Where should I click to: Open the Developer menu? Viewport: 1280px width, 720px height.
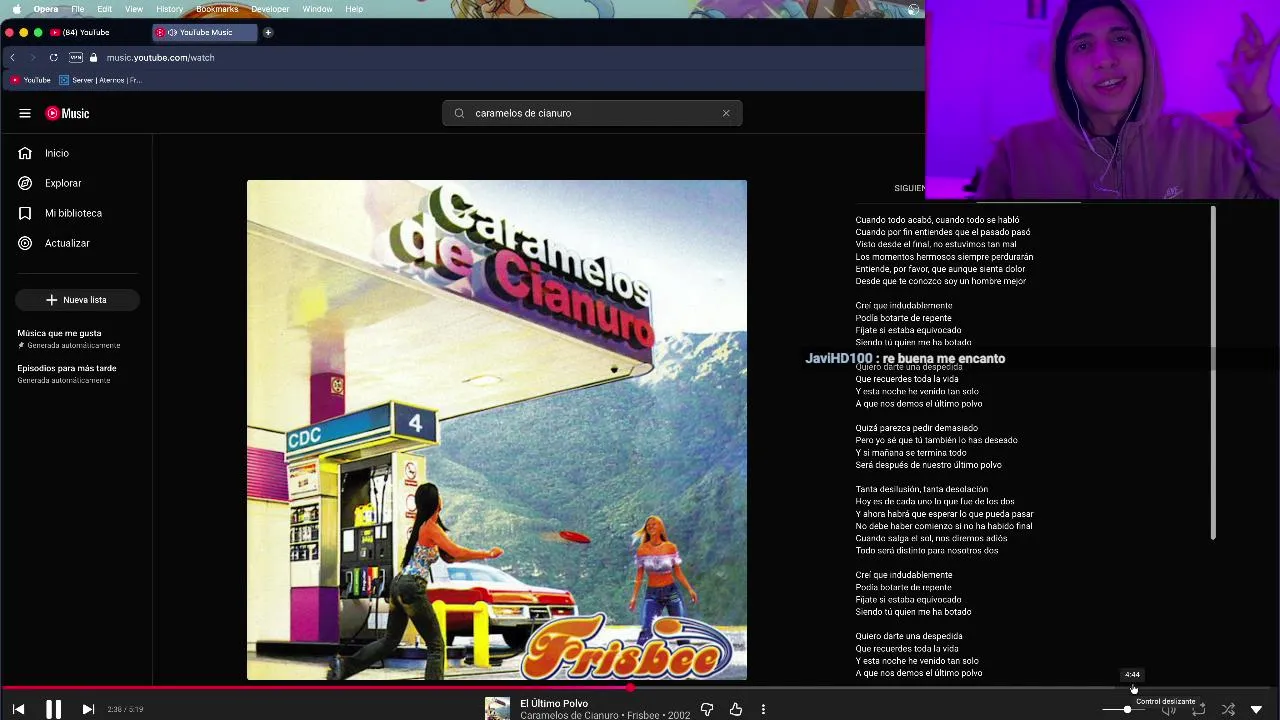point(270,9)
